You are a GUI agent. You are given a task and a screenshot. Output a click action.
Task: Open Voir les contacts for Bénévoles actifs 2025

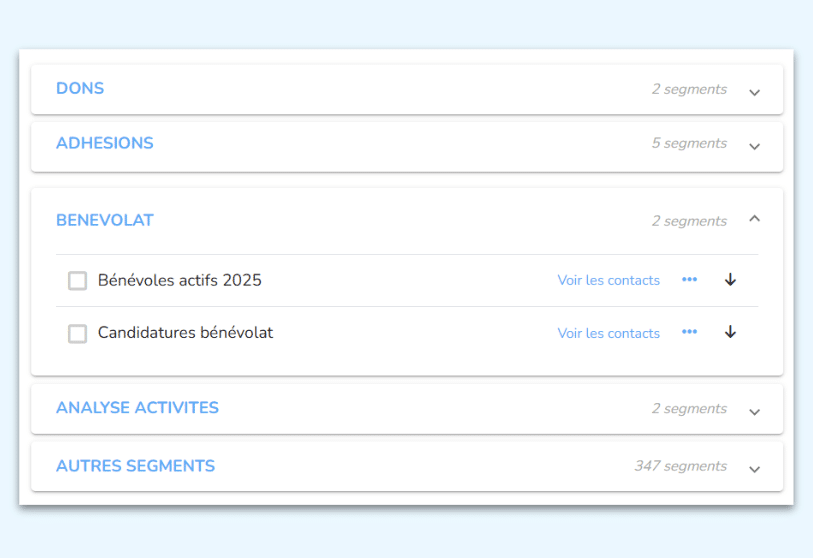(608, 281)
